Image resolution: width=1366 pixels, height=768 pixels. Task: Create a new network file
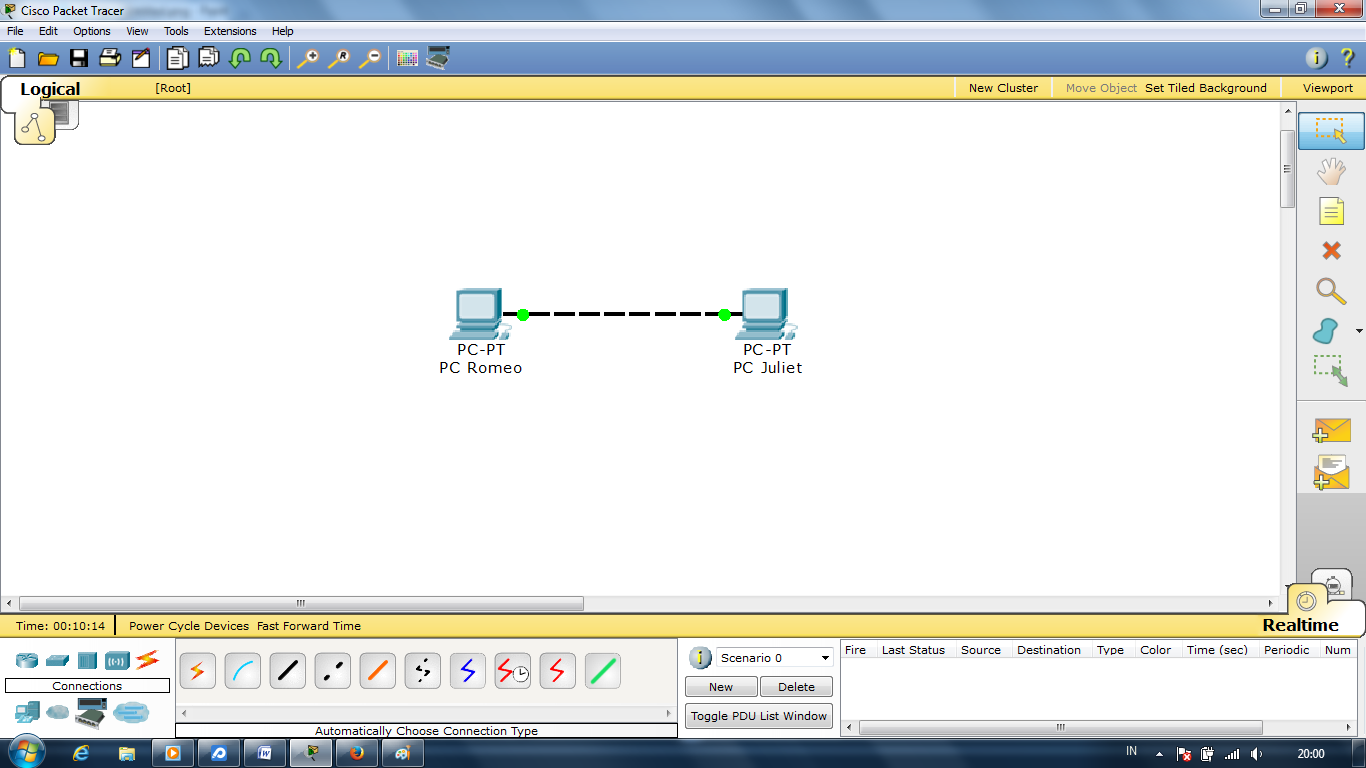point(16,58)
